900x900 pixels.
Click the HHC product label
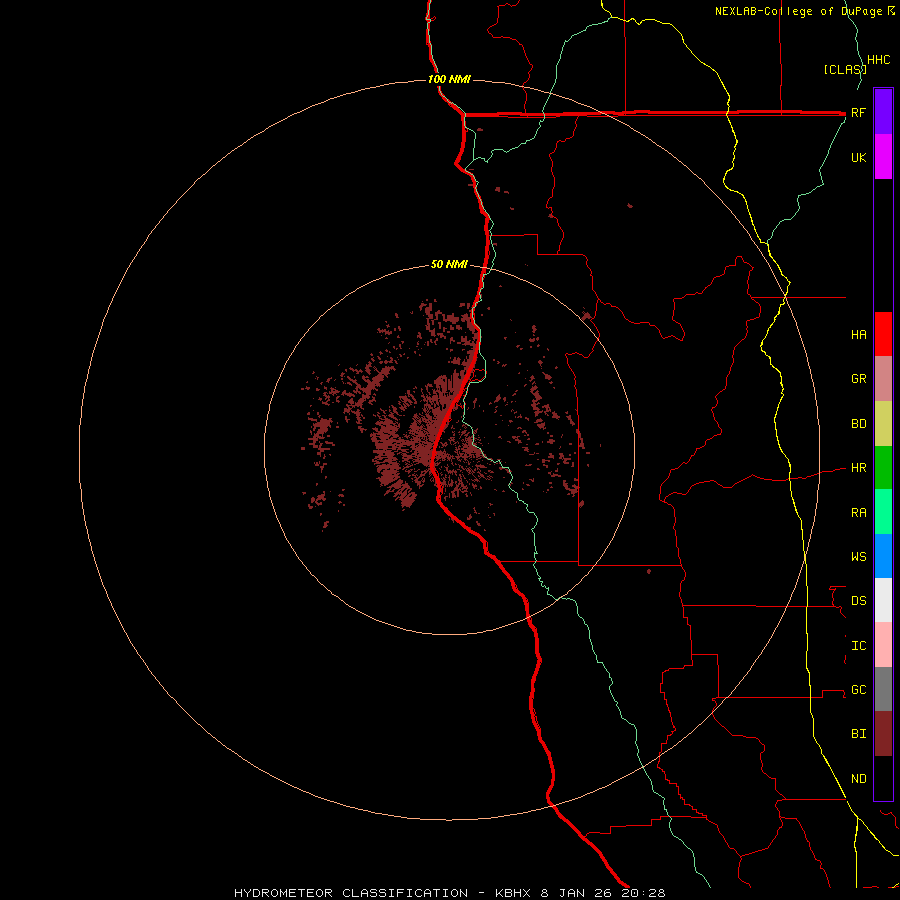879,60
